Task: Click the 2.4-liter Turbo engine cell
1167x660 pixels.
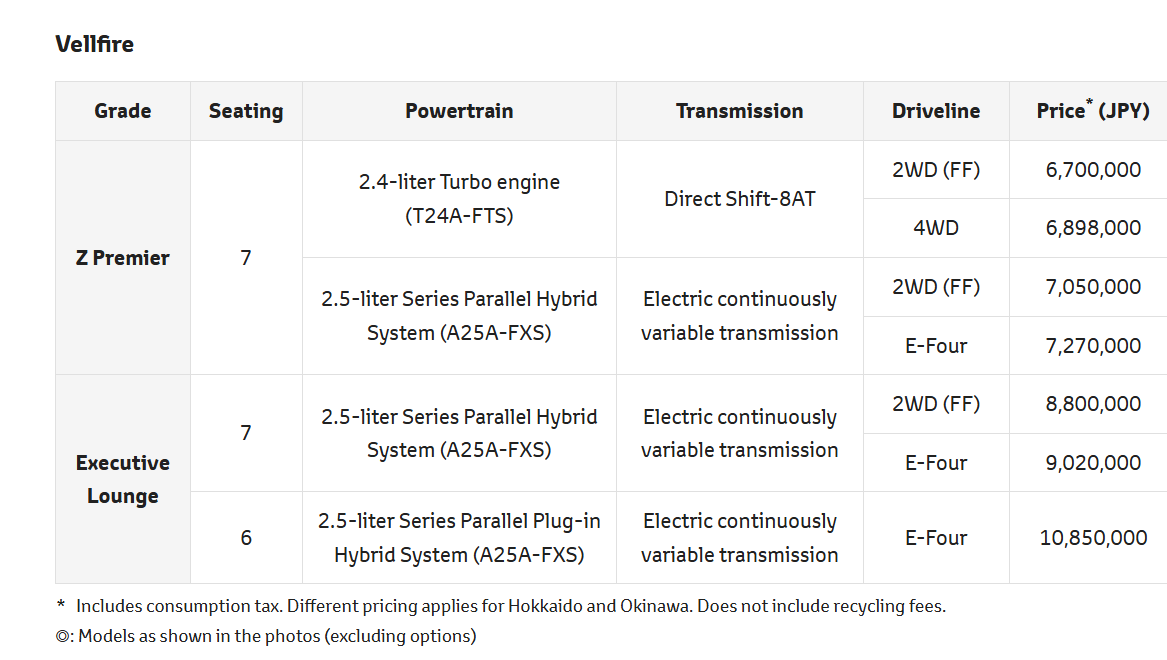Action: pos(459,199)
